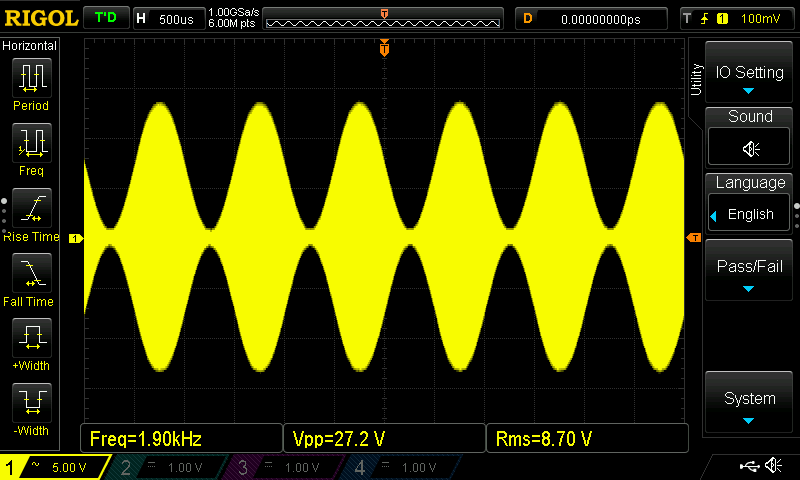Open the System menu
This screenshot has height=480, width=800.
pyautogui.click(x=749, y=402)
